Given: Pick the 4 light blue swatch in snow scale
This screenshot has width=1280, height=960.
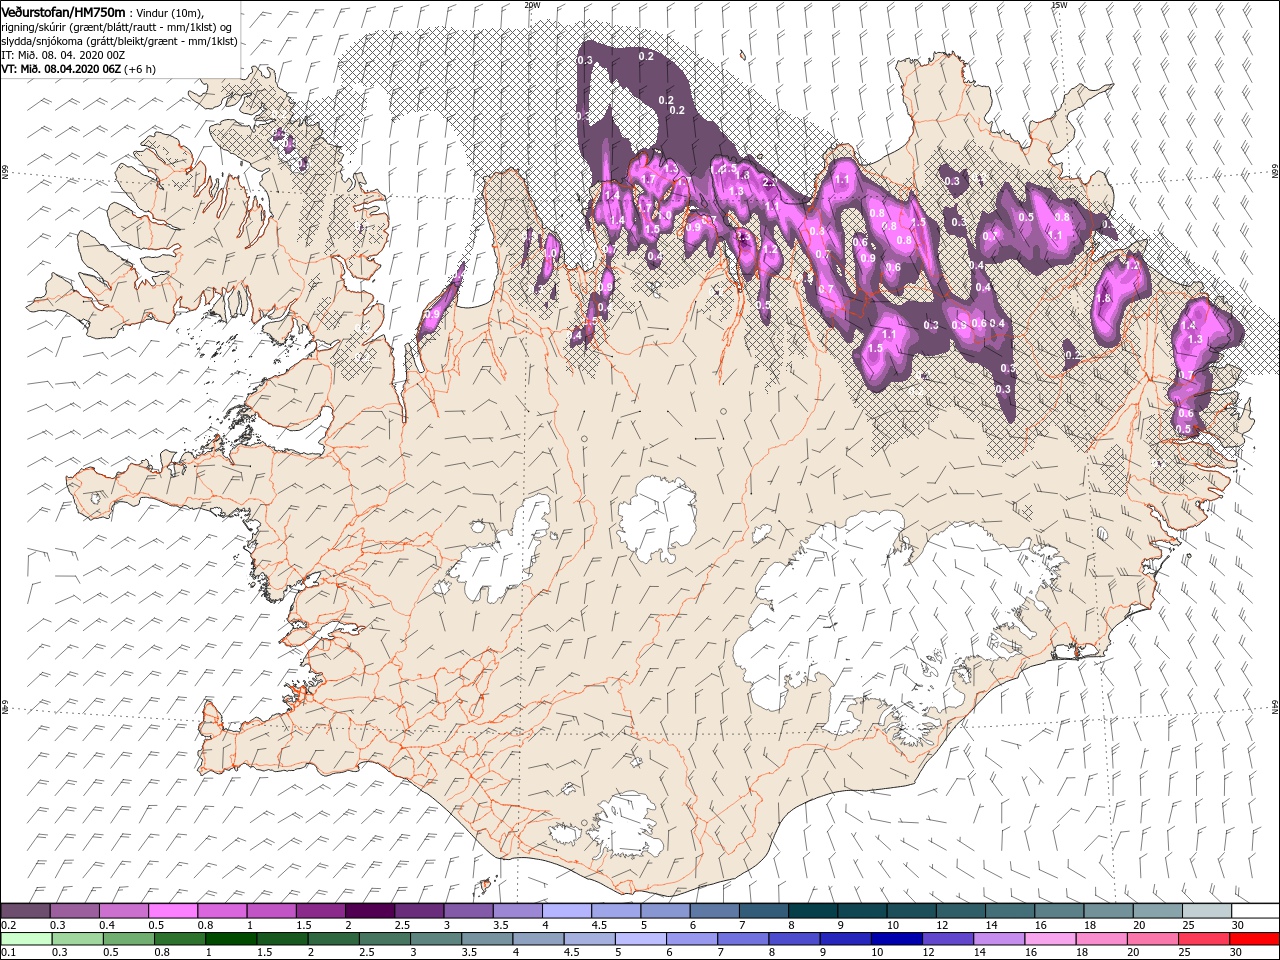Looking at the screenshot, I should 567,910.
